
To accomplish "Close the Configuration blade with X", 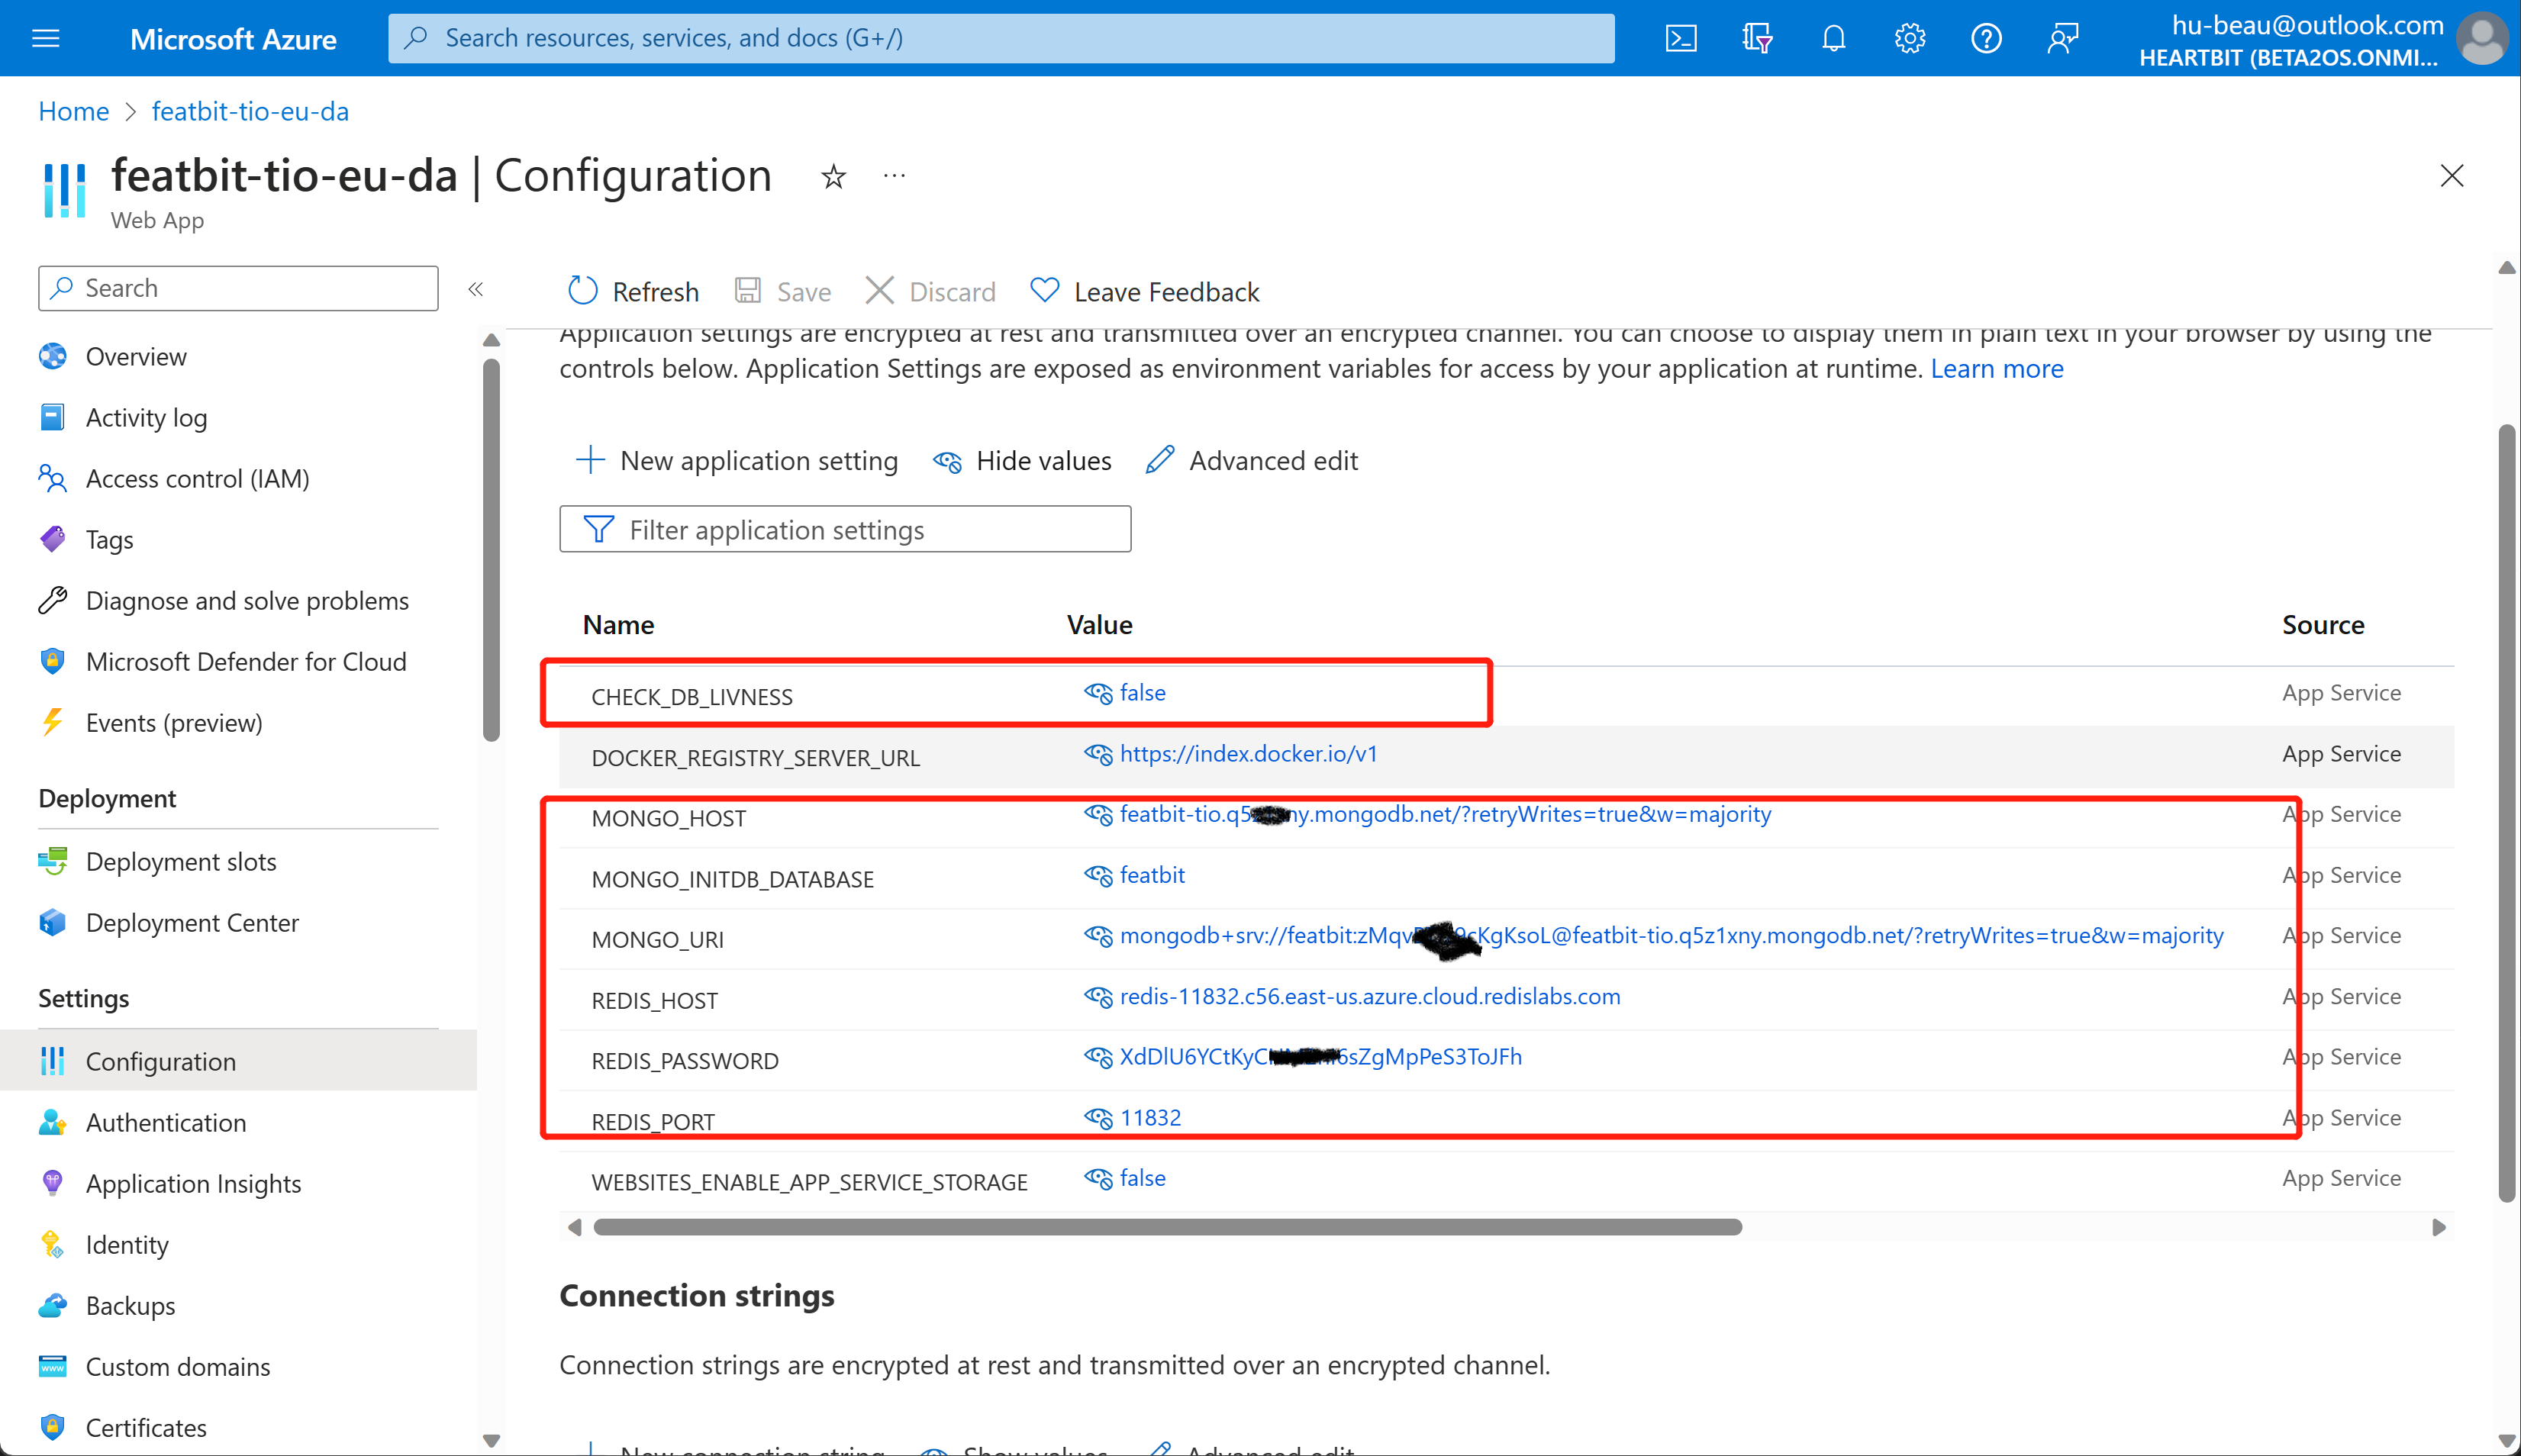I will click(x=2451, y=176).
